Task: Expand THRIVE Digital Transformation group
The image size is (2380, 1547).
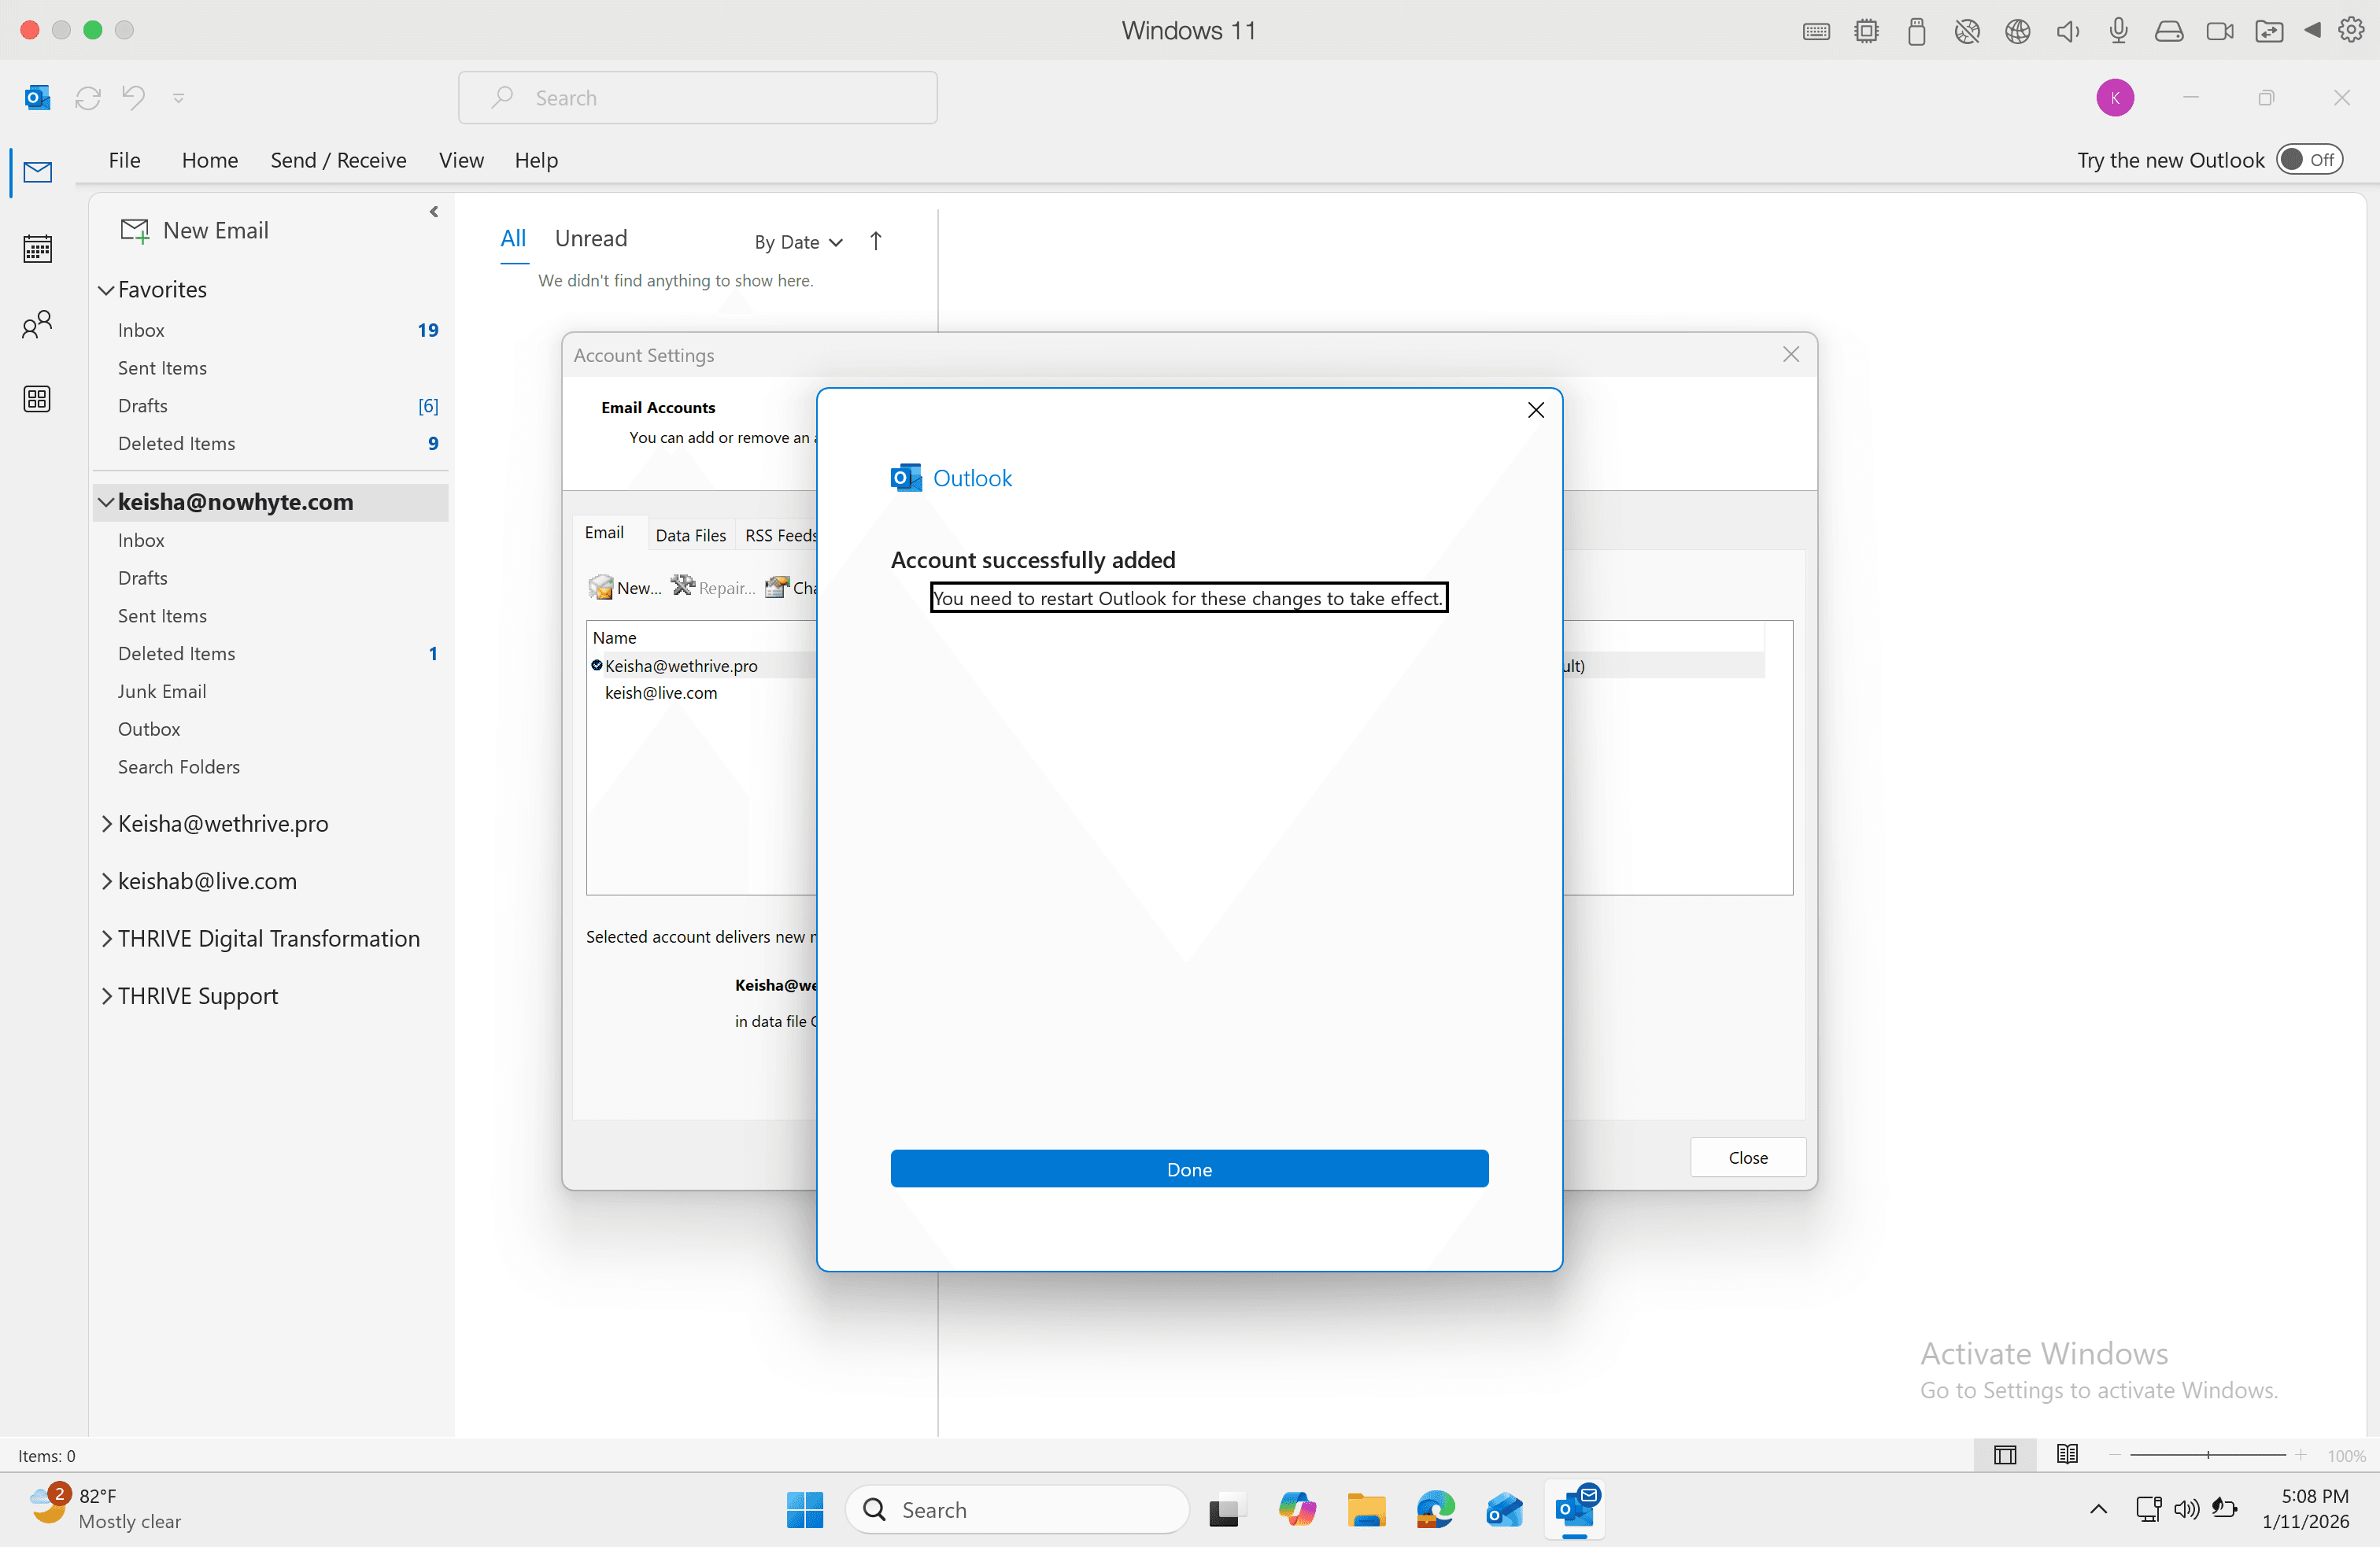Action: pyautogui.click(x=106, y=938)
